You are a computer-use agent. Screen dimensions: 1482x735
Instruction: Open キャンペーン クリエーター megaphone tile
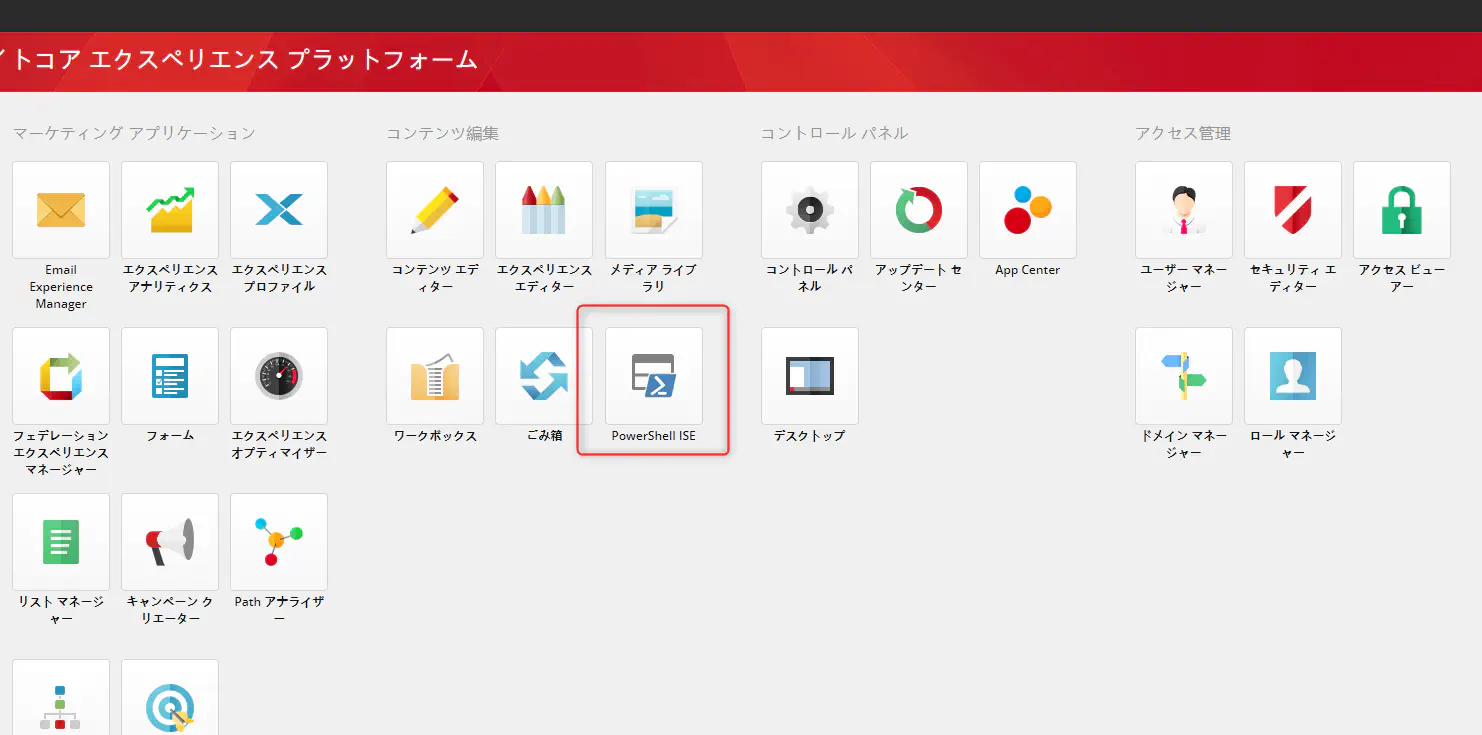point(170,542)
